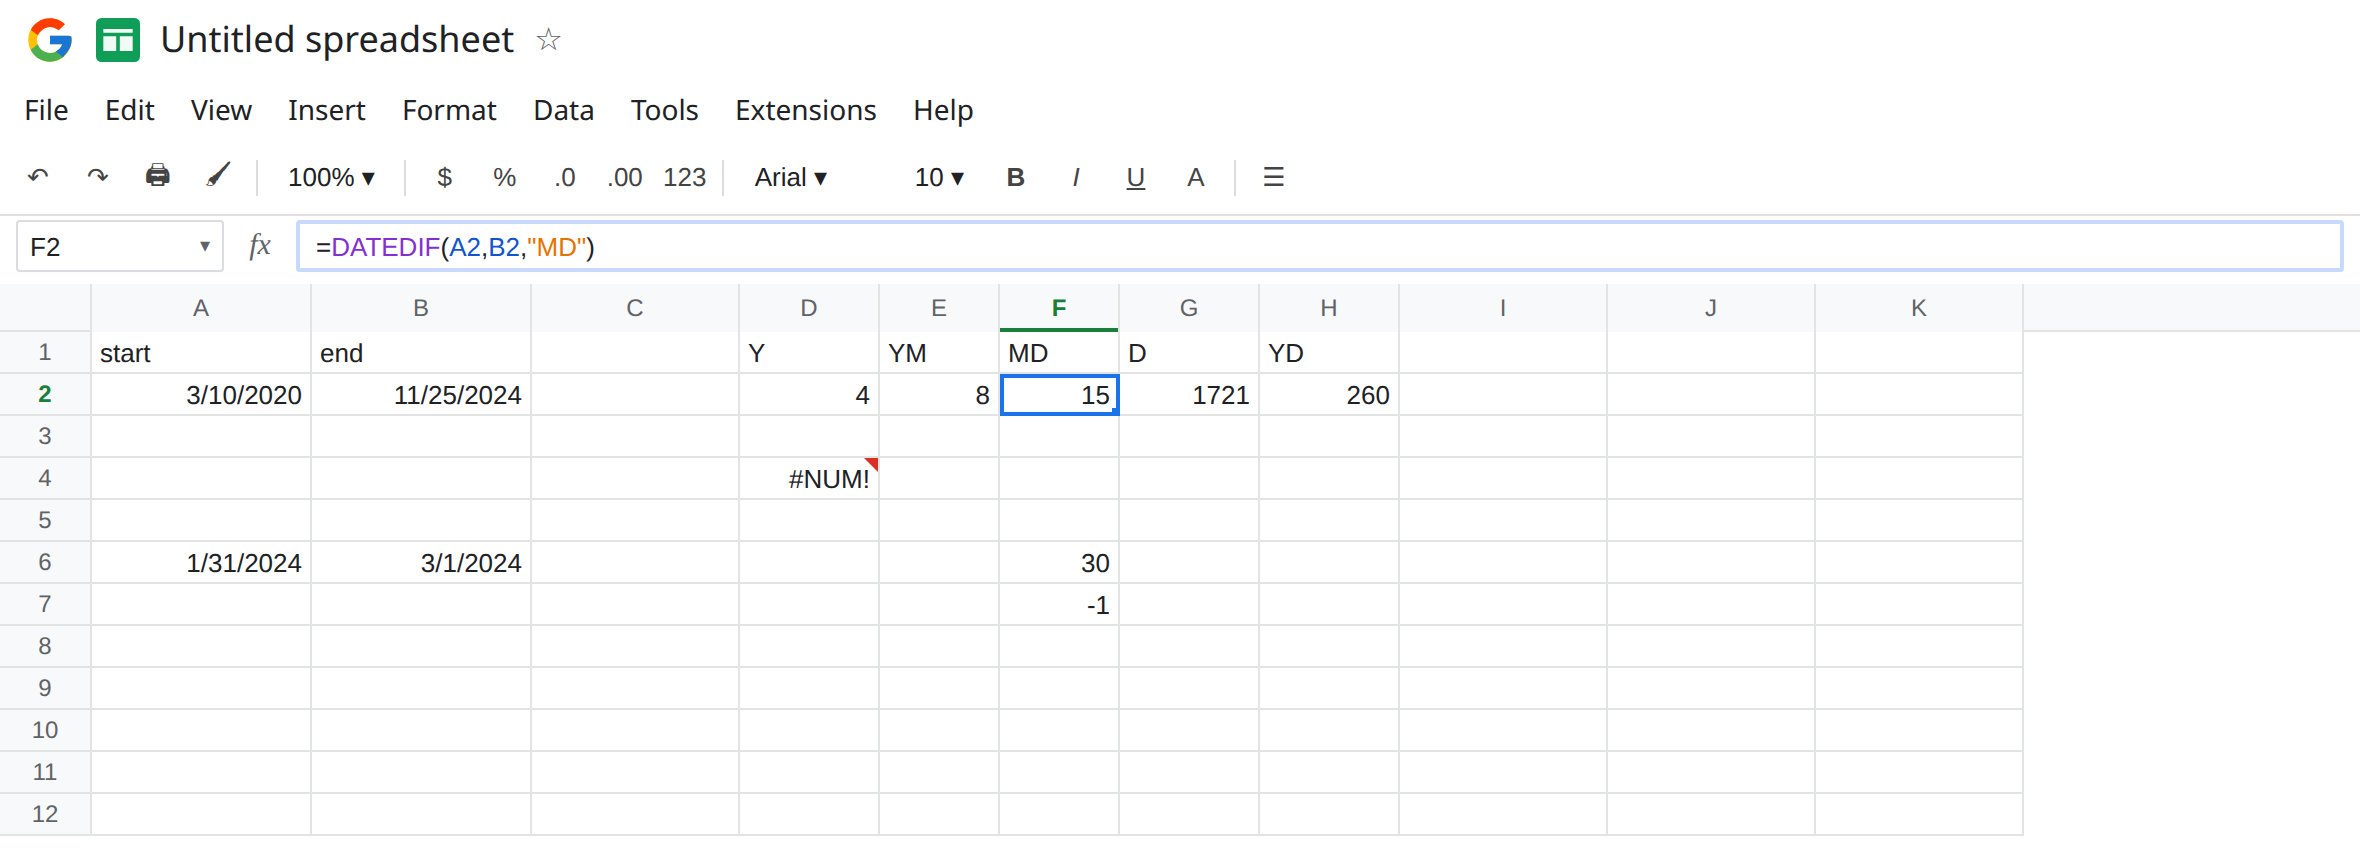Select cell with value -1
The height and width of the screenshot is (848, 2360).
tap(1059, 604)
